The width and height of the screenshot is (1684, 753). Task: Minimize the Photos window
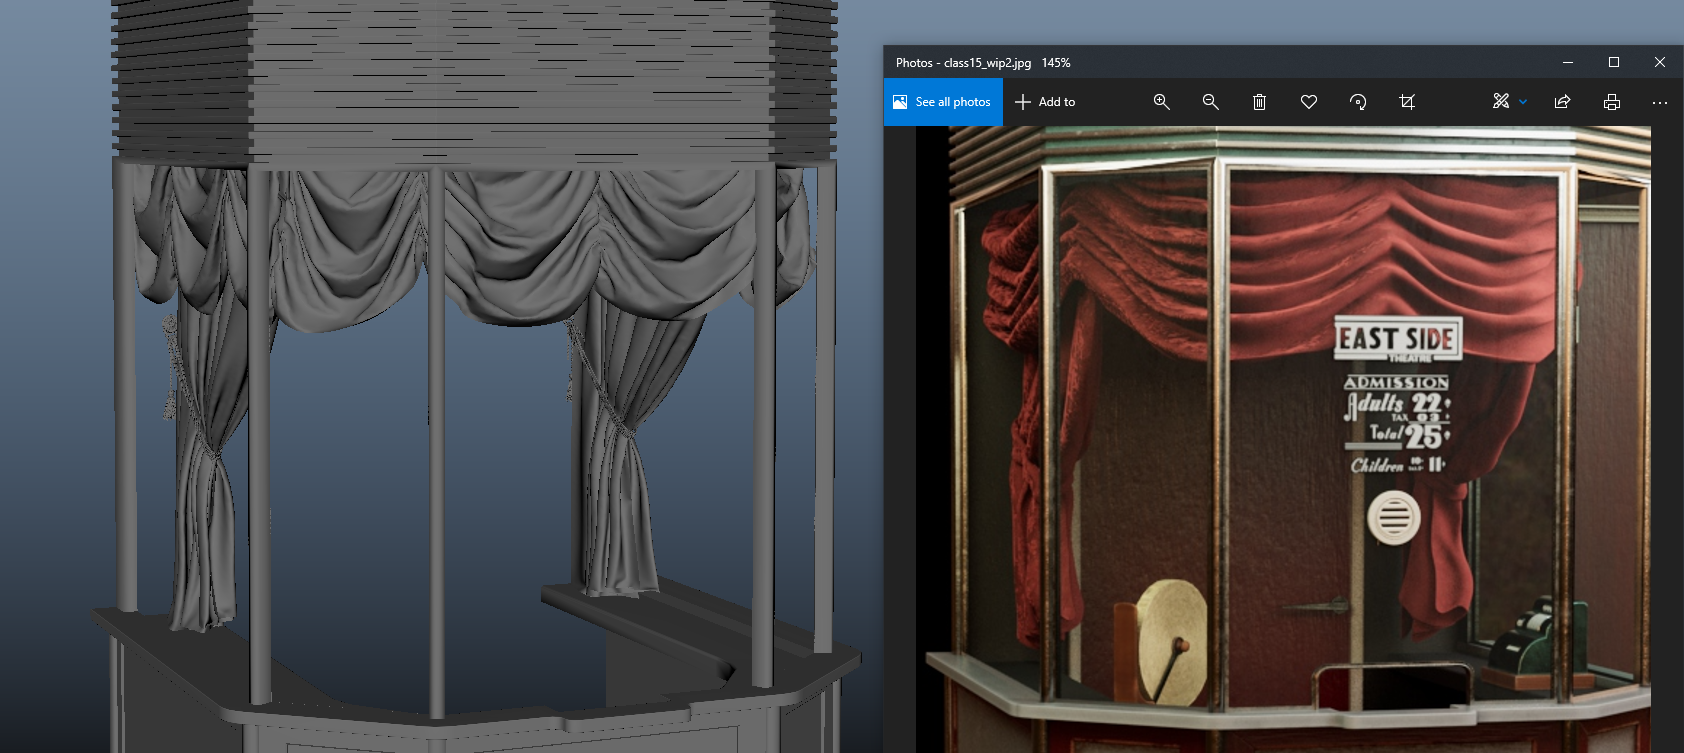tap(1568, 62)
